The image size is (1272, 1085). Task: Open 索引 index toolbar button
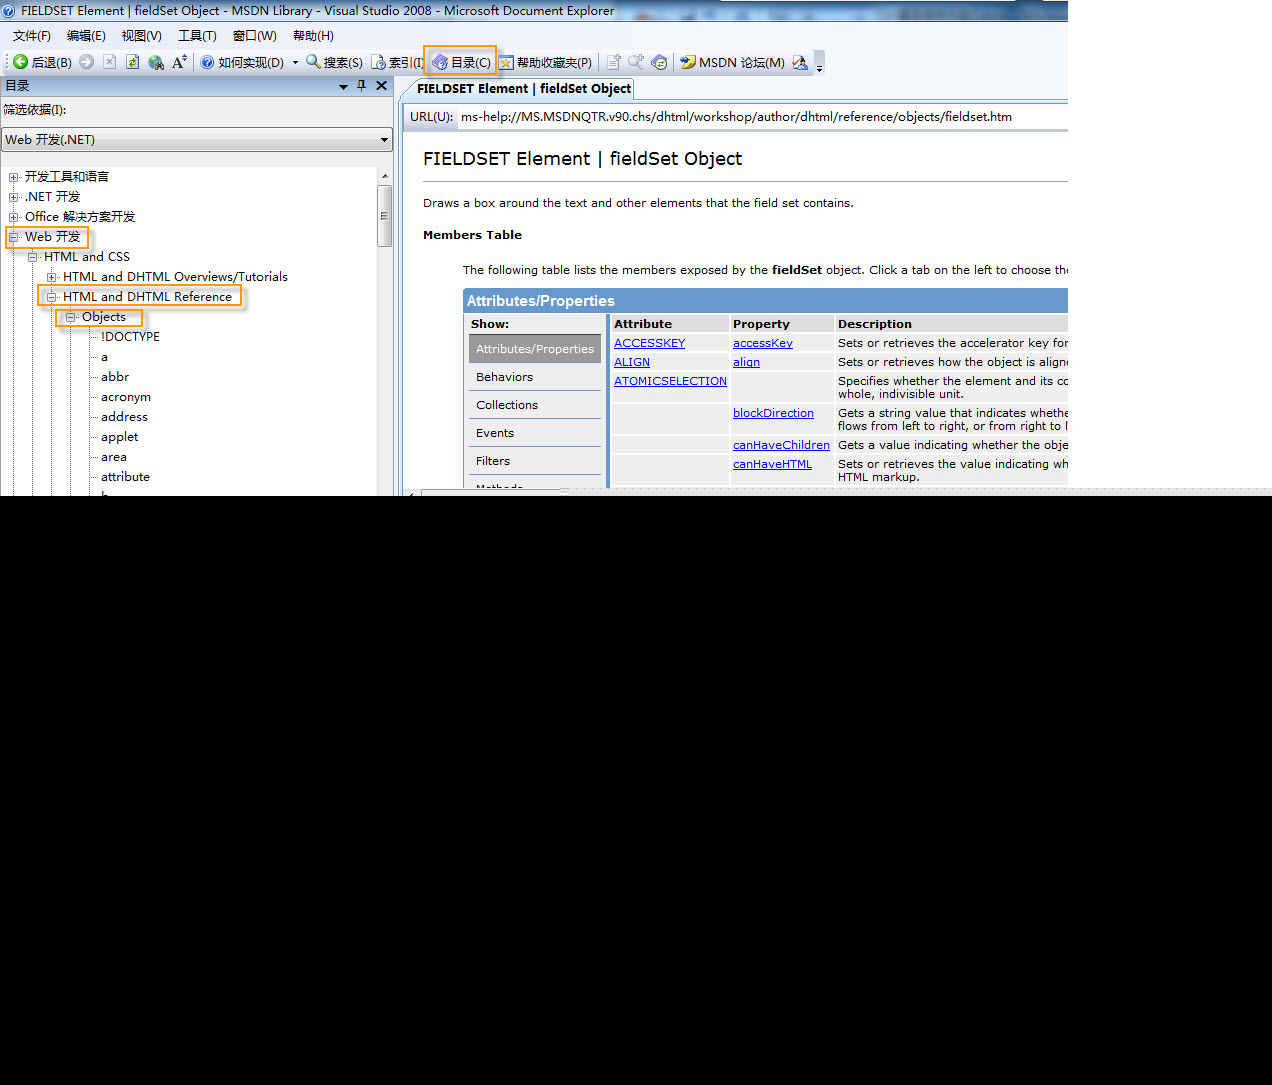[397, 62]
